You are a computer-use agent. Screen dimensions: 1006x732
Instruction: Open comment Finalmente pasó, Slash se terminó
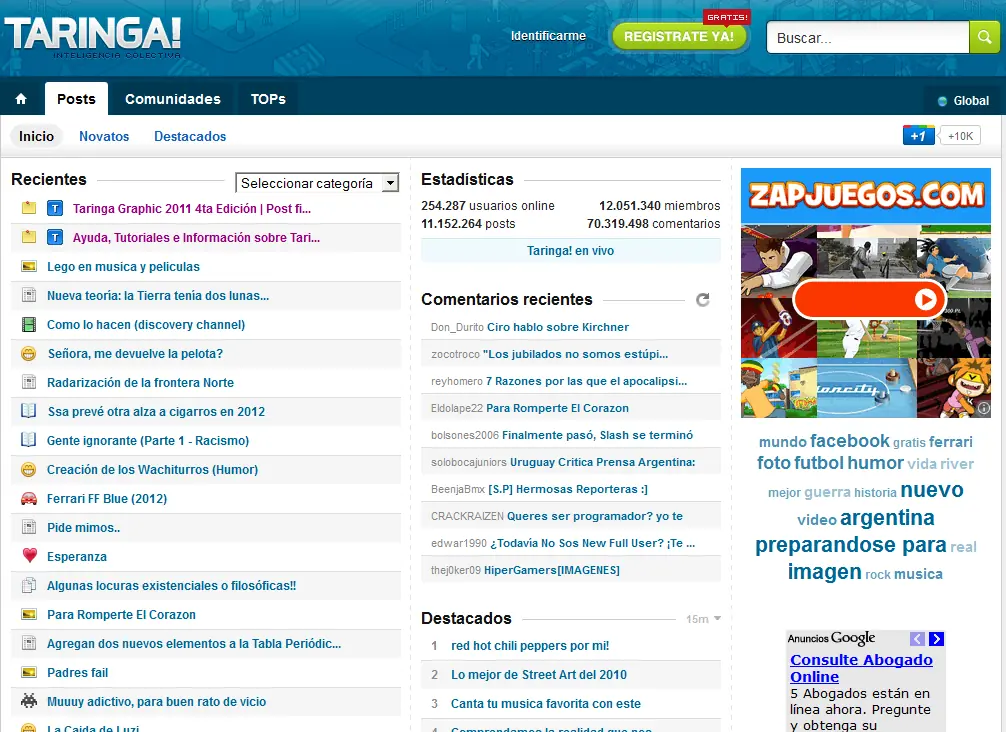click(597, 435)
